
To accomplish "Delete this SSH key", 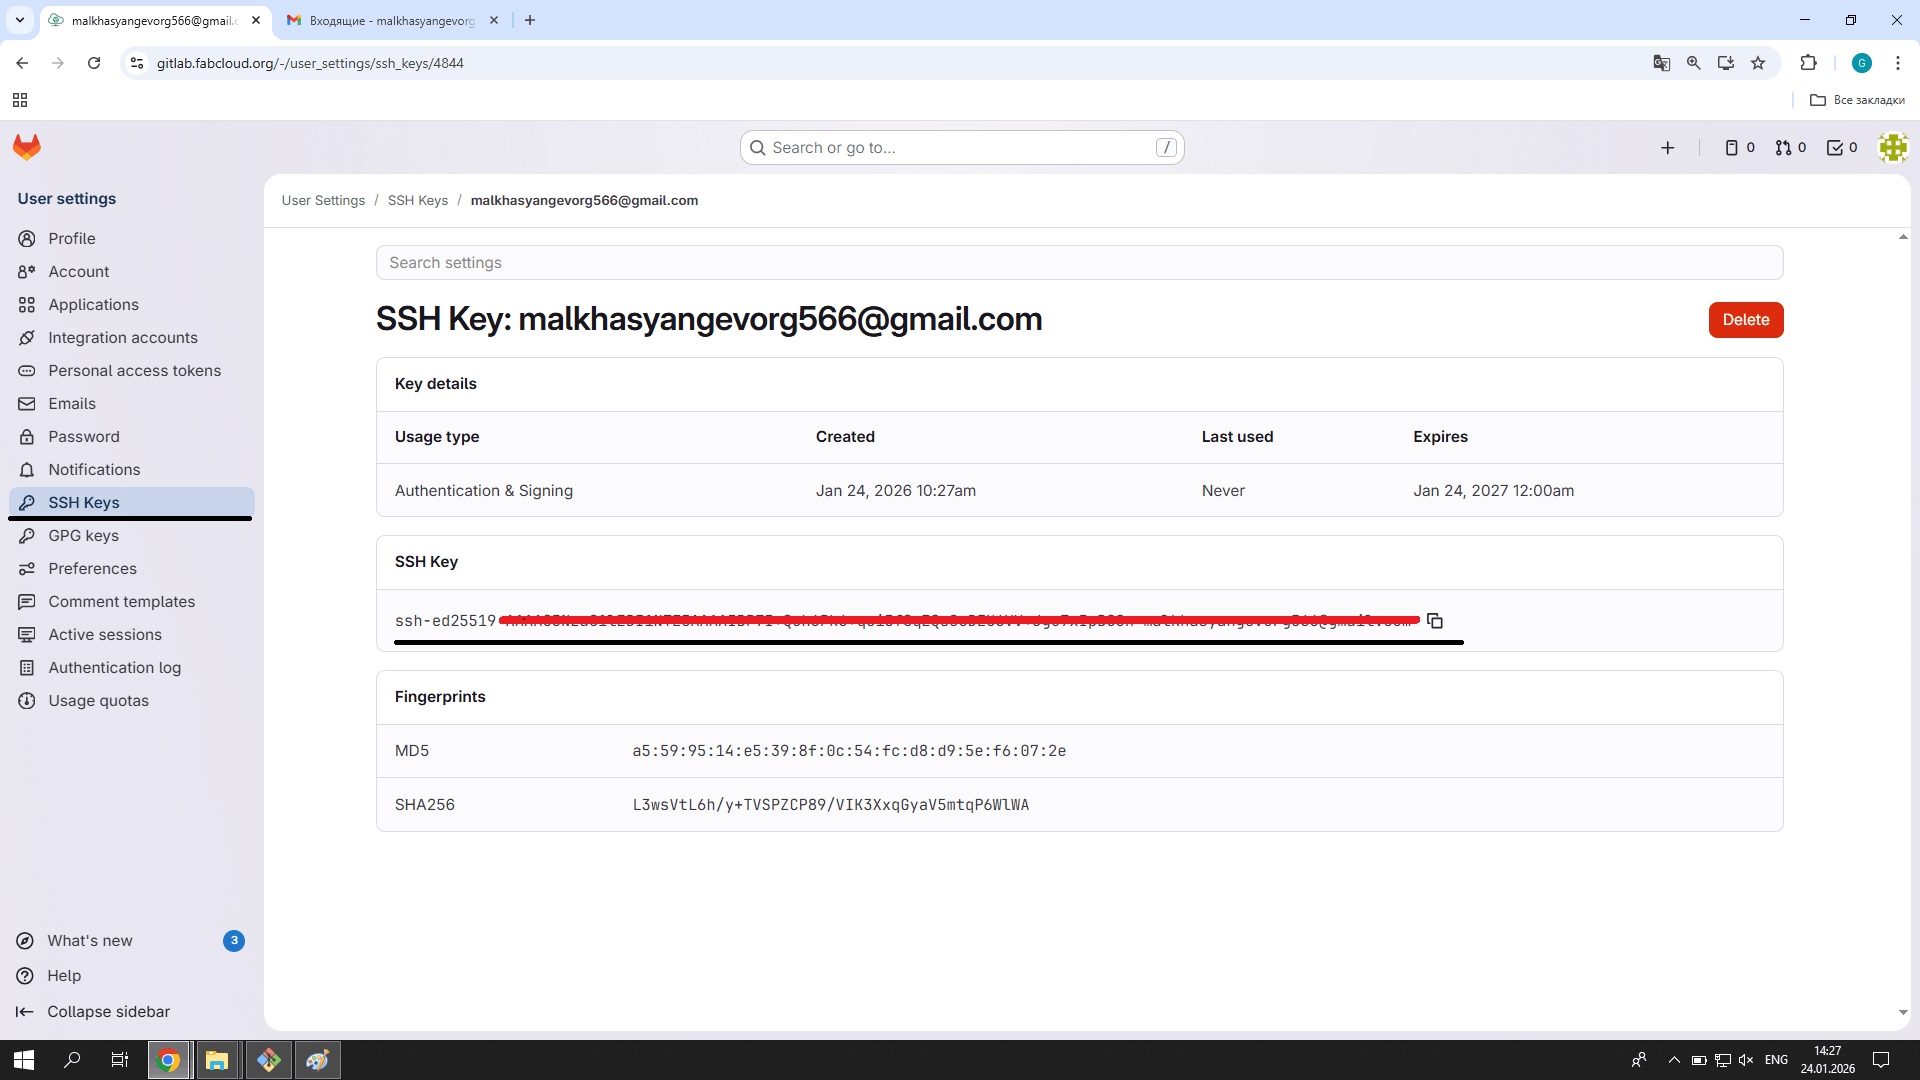I will (1745, 320).
